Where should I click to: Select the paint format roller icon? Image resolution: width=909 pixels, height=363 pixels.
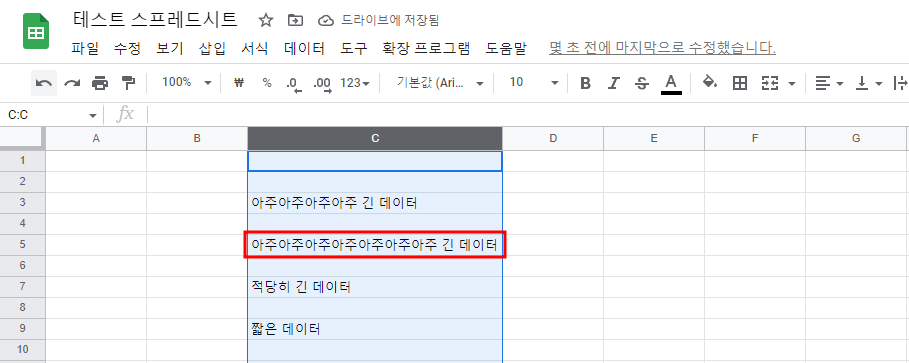(x=128, y=83)
